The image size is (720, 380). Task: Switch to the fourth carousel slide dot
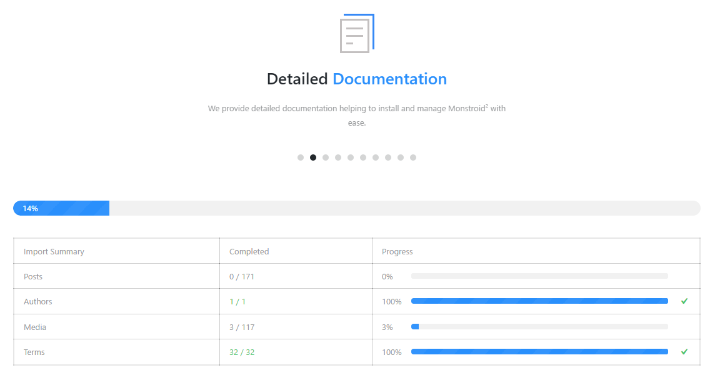(x=338, y=157)
